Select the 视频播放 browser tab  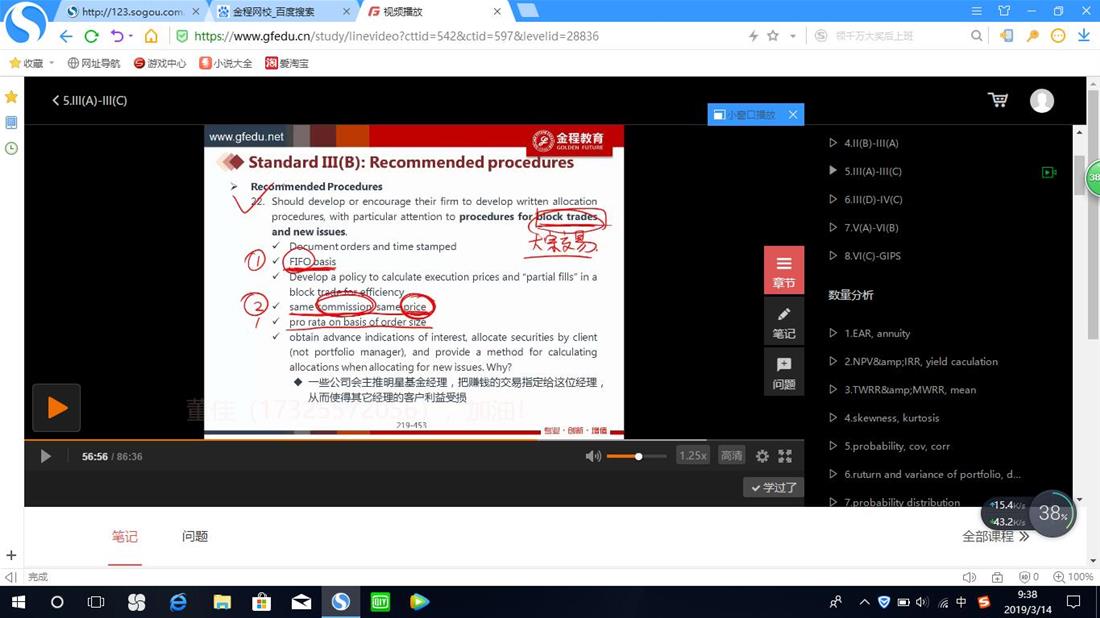[x=434, y=11]
